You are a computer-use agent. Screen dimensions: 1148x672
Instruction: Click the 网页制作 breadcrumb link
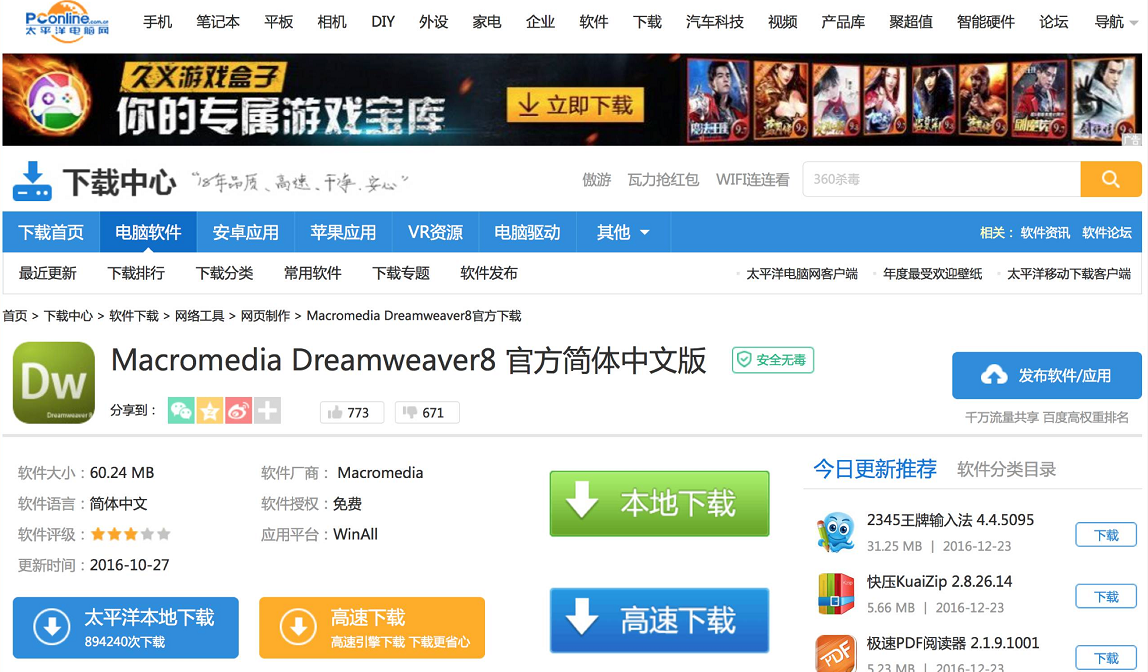[265, 316]
